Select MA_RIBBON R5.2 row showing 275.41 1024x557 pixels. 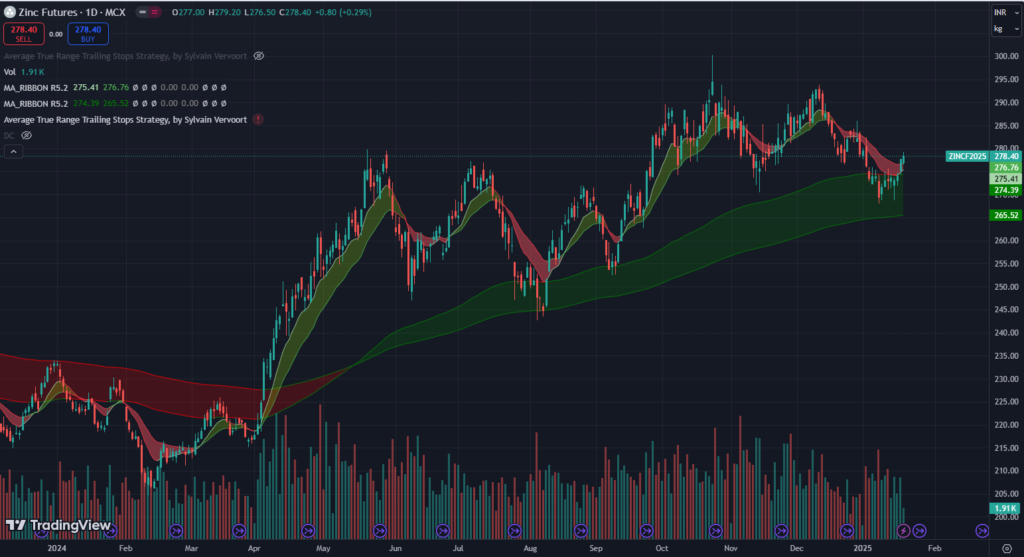click(115, 88)
